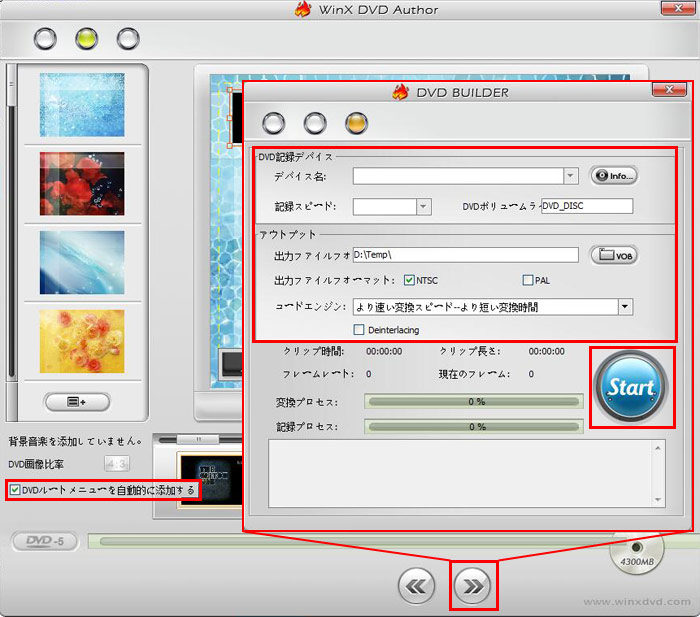Toggle the Deinterlacing checkbox
700x617 pixels.
[358, 329]
